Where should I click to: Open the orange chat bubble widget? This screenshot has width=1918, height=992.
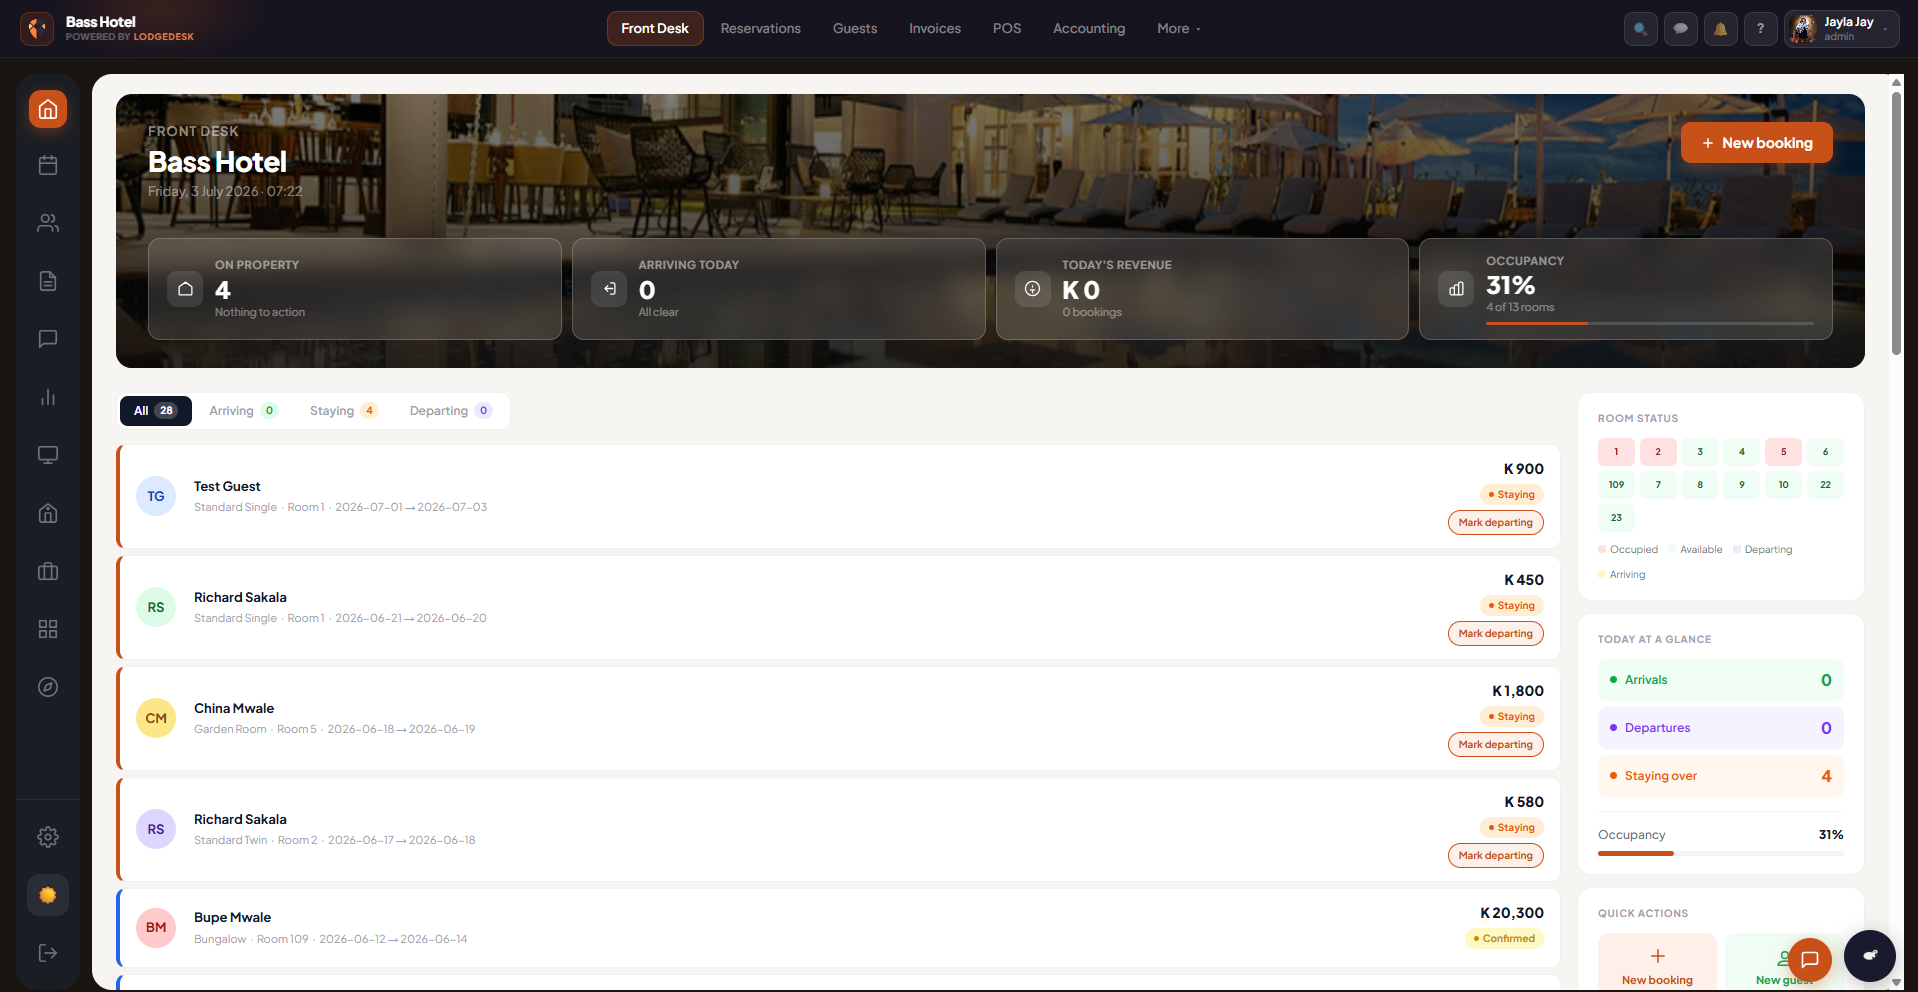pyautogui.click(x=1809, y=960)
